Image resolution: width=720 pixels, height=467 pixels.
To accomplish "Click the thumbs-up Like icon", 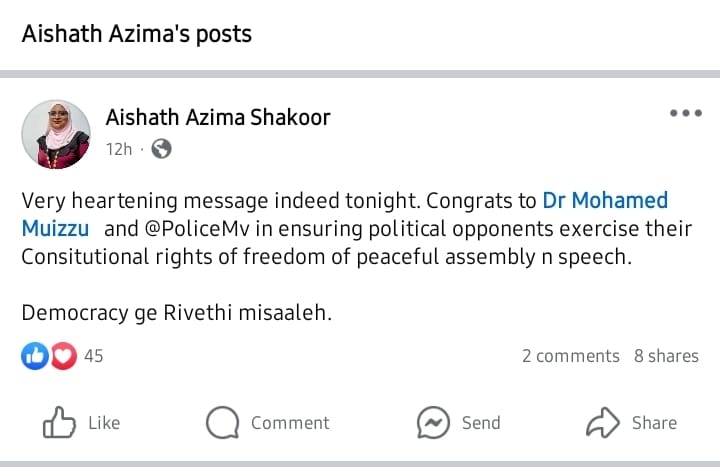I will click(60, 423).
